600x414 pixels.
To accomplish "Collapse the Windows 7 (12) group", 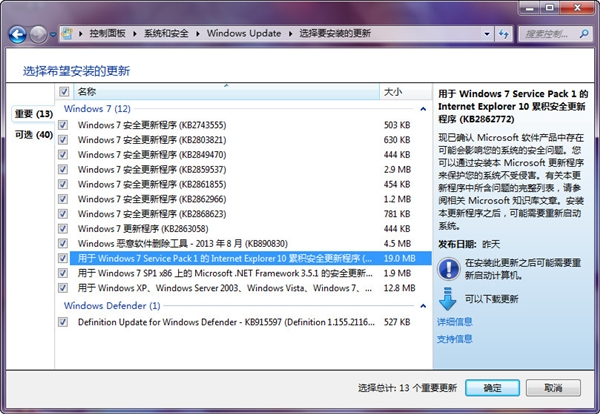I will point(423,109).
